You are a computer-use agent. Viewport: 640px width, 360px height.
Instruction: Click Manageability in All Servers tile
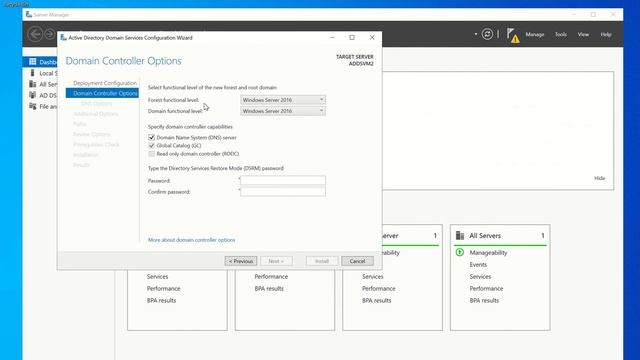(x=488, y=253)
